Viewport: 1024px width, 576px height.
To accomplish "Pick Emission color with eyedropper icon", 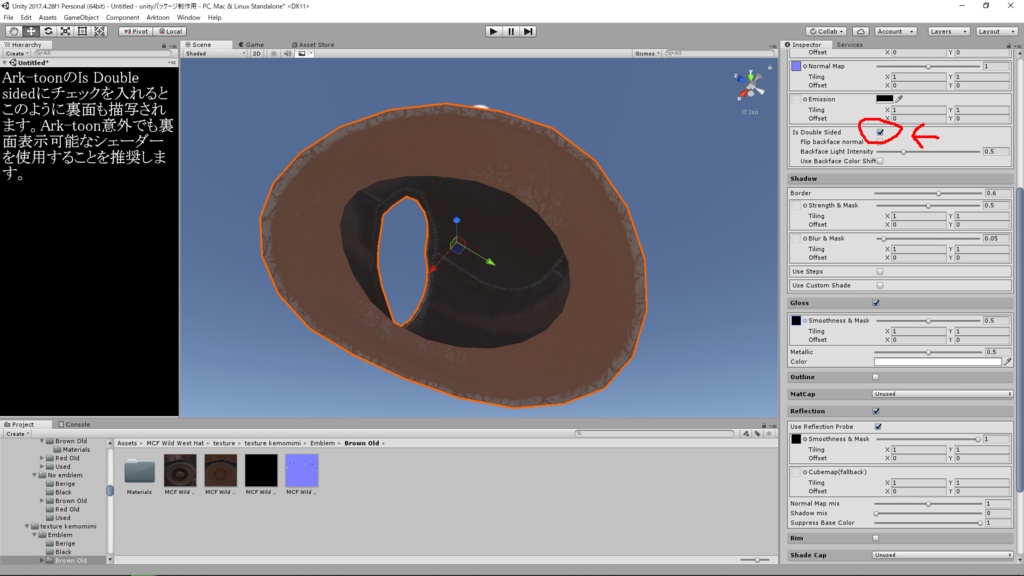I will (899, 99).
